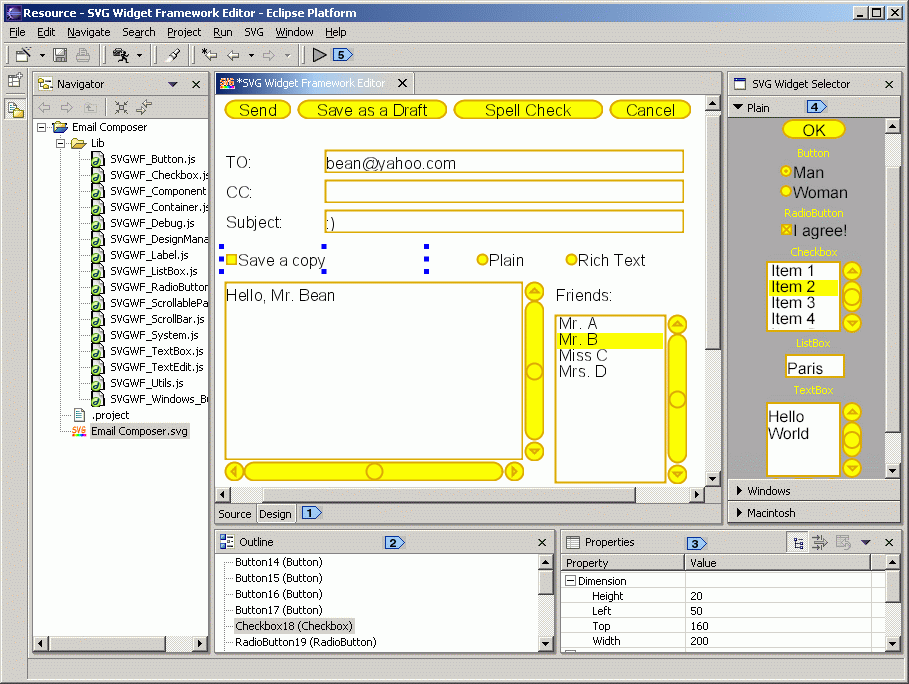Screen dimensions: 909x684
Task: Toggle the Save a copy checkbox
Action: (231, 259)
